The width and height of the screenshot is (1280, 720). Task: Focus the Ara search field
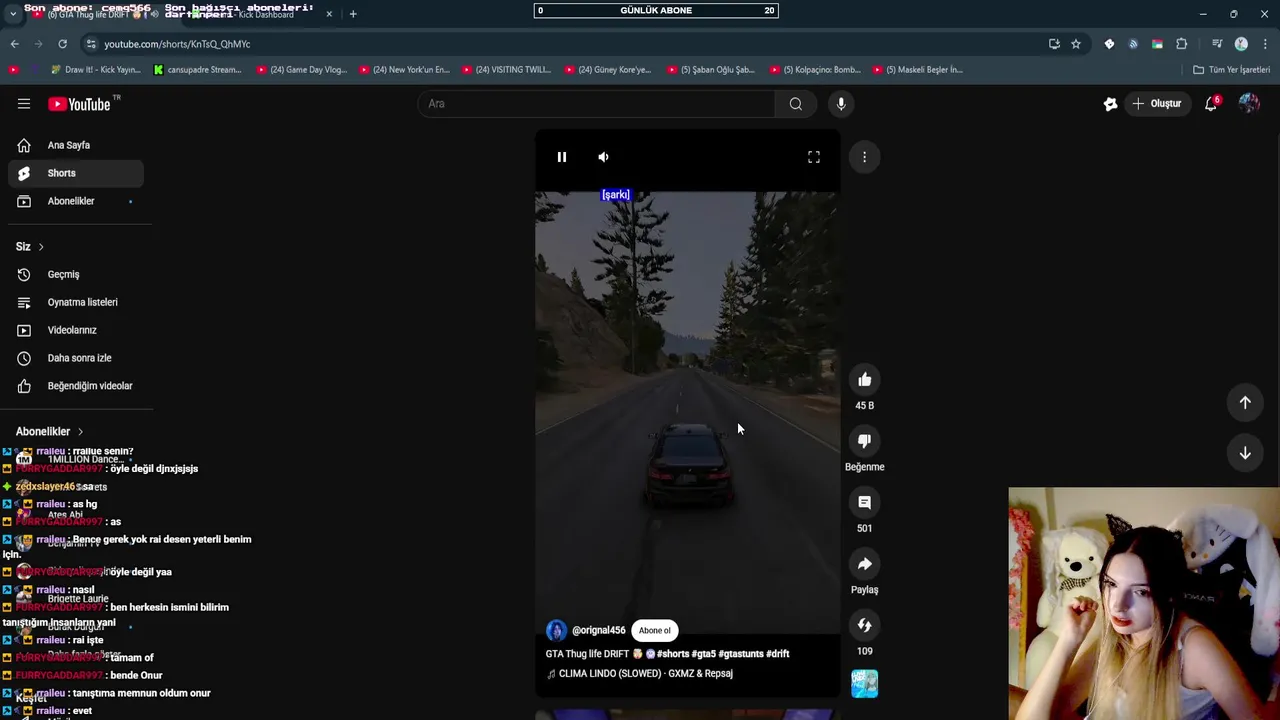click(596, 104)
